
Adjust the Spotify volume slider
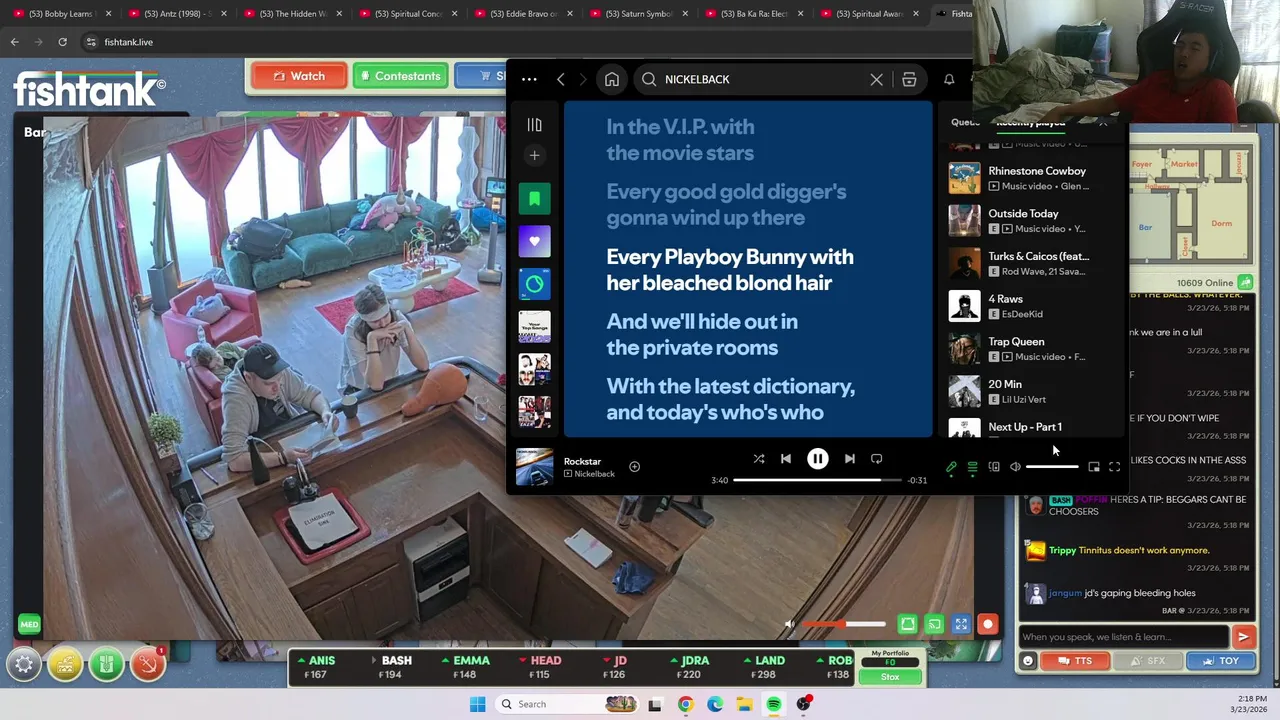[x=1052, y=467]
